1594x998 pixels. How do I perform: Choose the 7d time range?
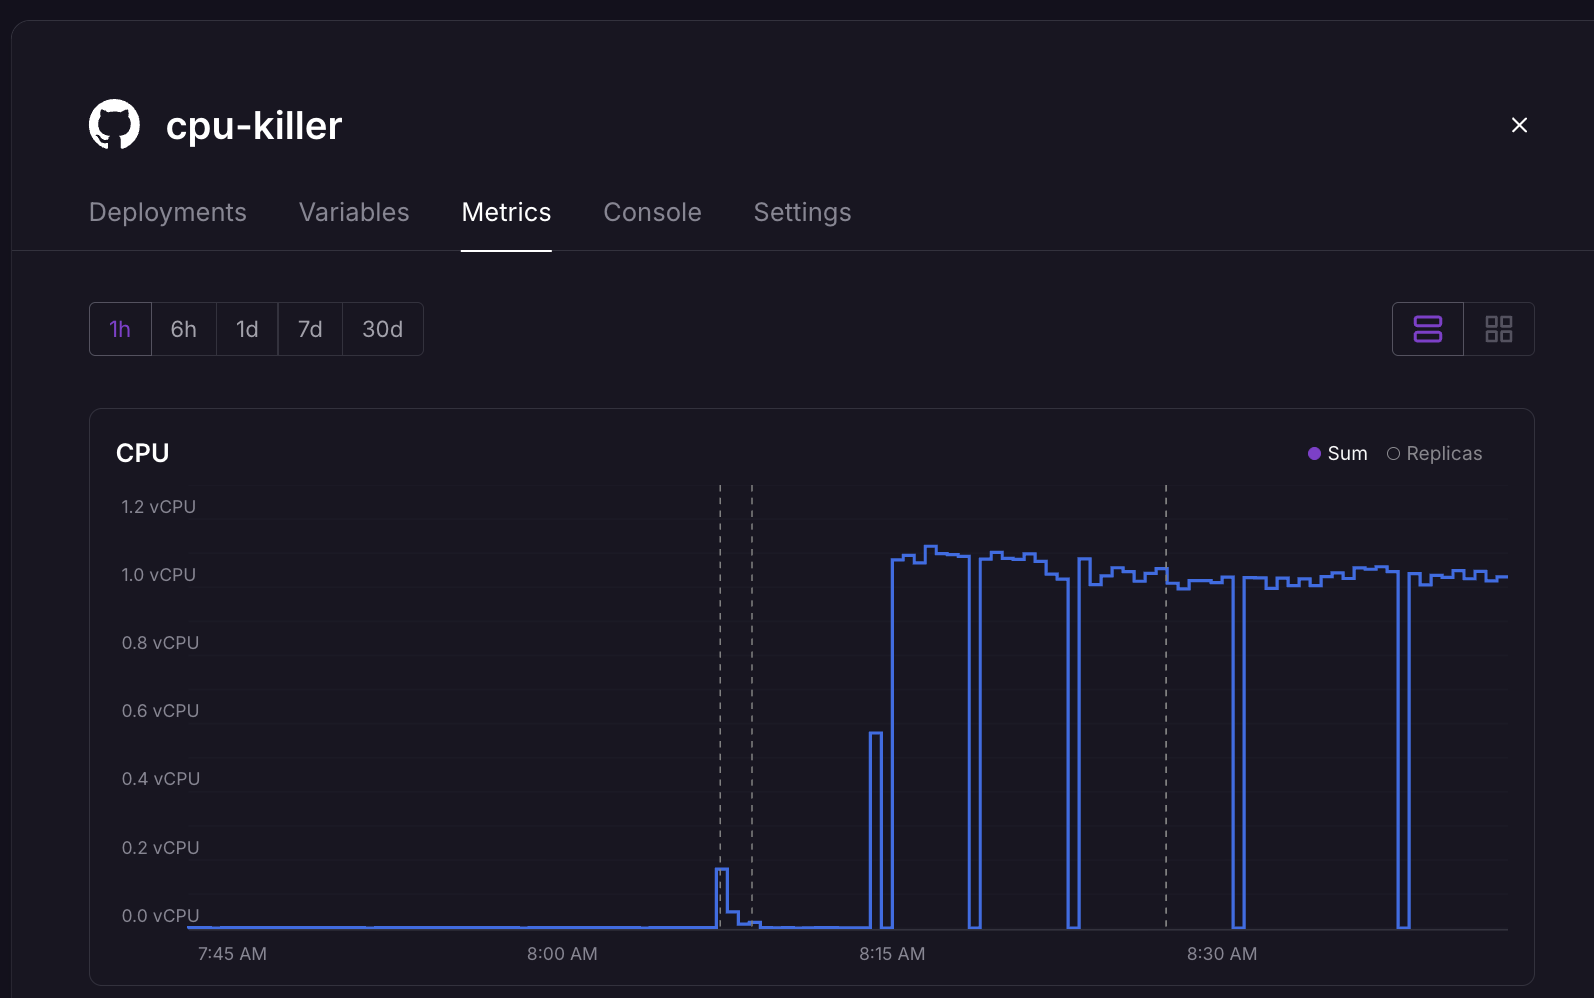point(310,329)
